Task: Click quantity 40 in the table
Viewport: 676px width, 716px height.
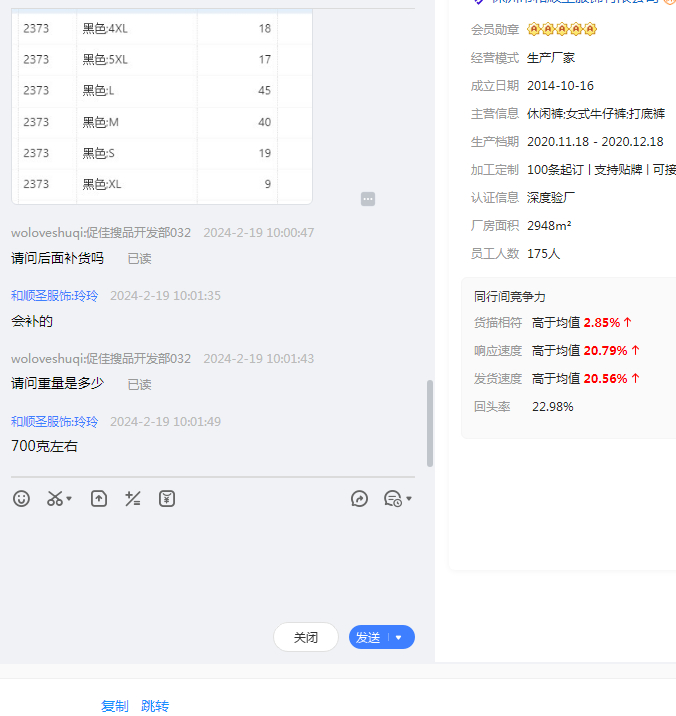Action: coord(264,122)
